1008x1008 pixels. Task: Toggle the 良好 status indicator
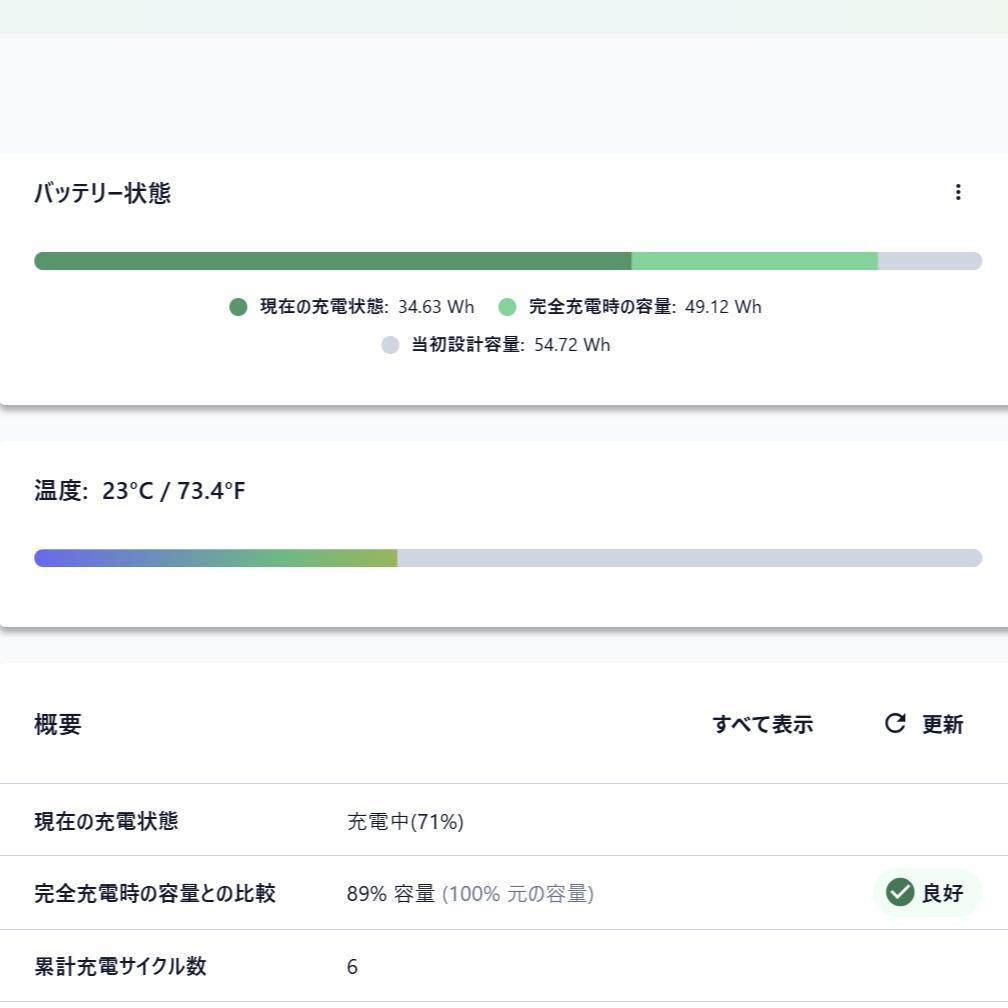click(x=926, y=892)
